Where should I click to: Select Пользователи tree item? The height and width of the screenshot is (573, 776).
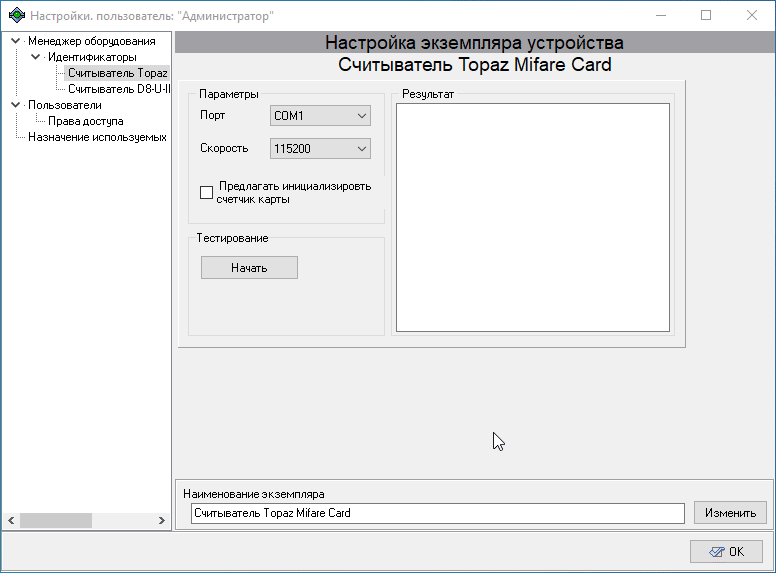(x=65, y=105)
